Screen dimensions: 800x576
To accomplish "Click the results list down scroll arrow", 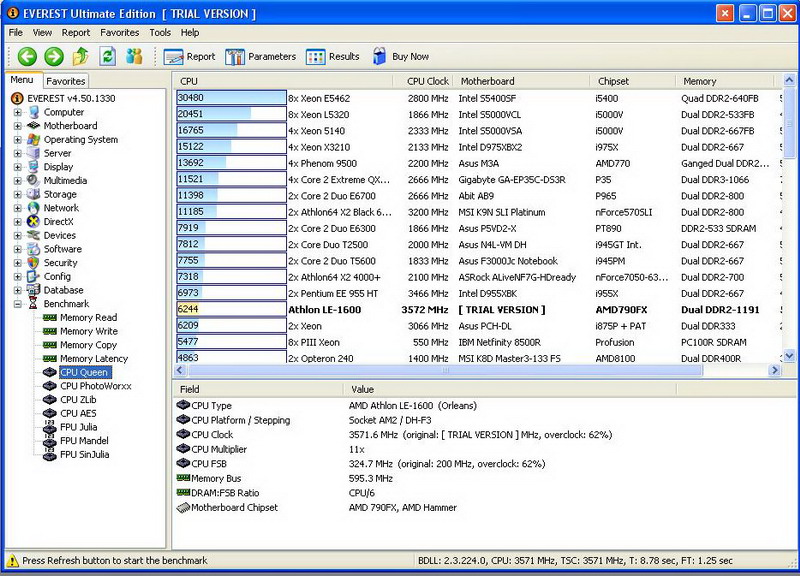I will point(789,356).
